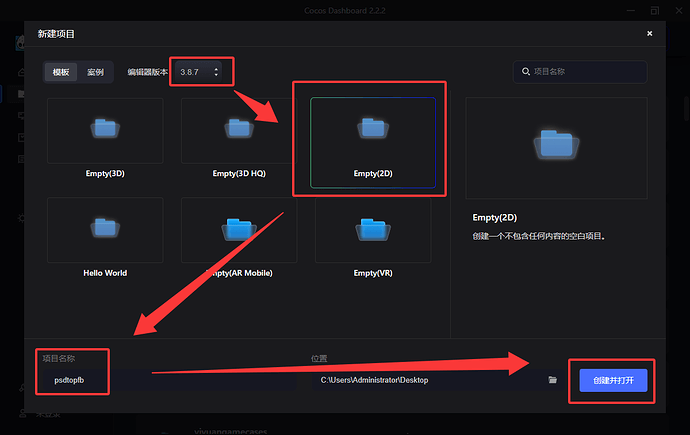Click the Empty(2D) preview title

[x=495, y=217]
